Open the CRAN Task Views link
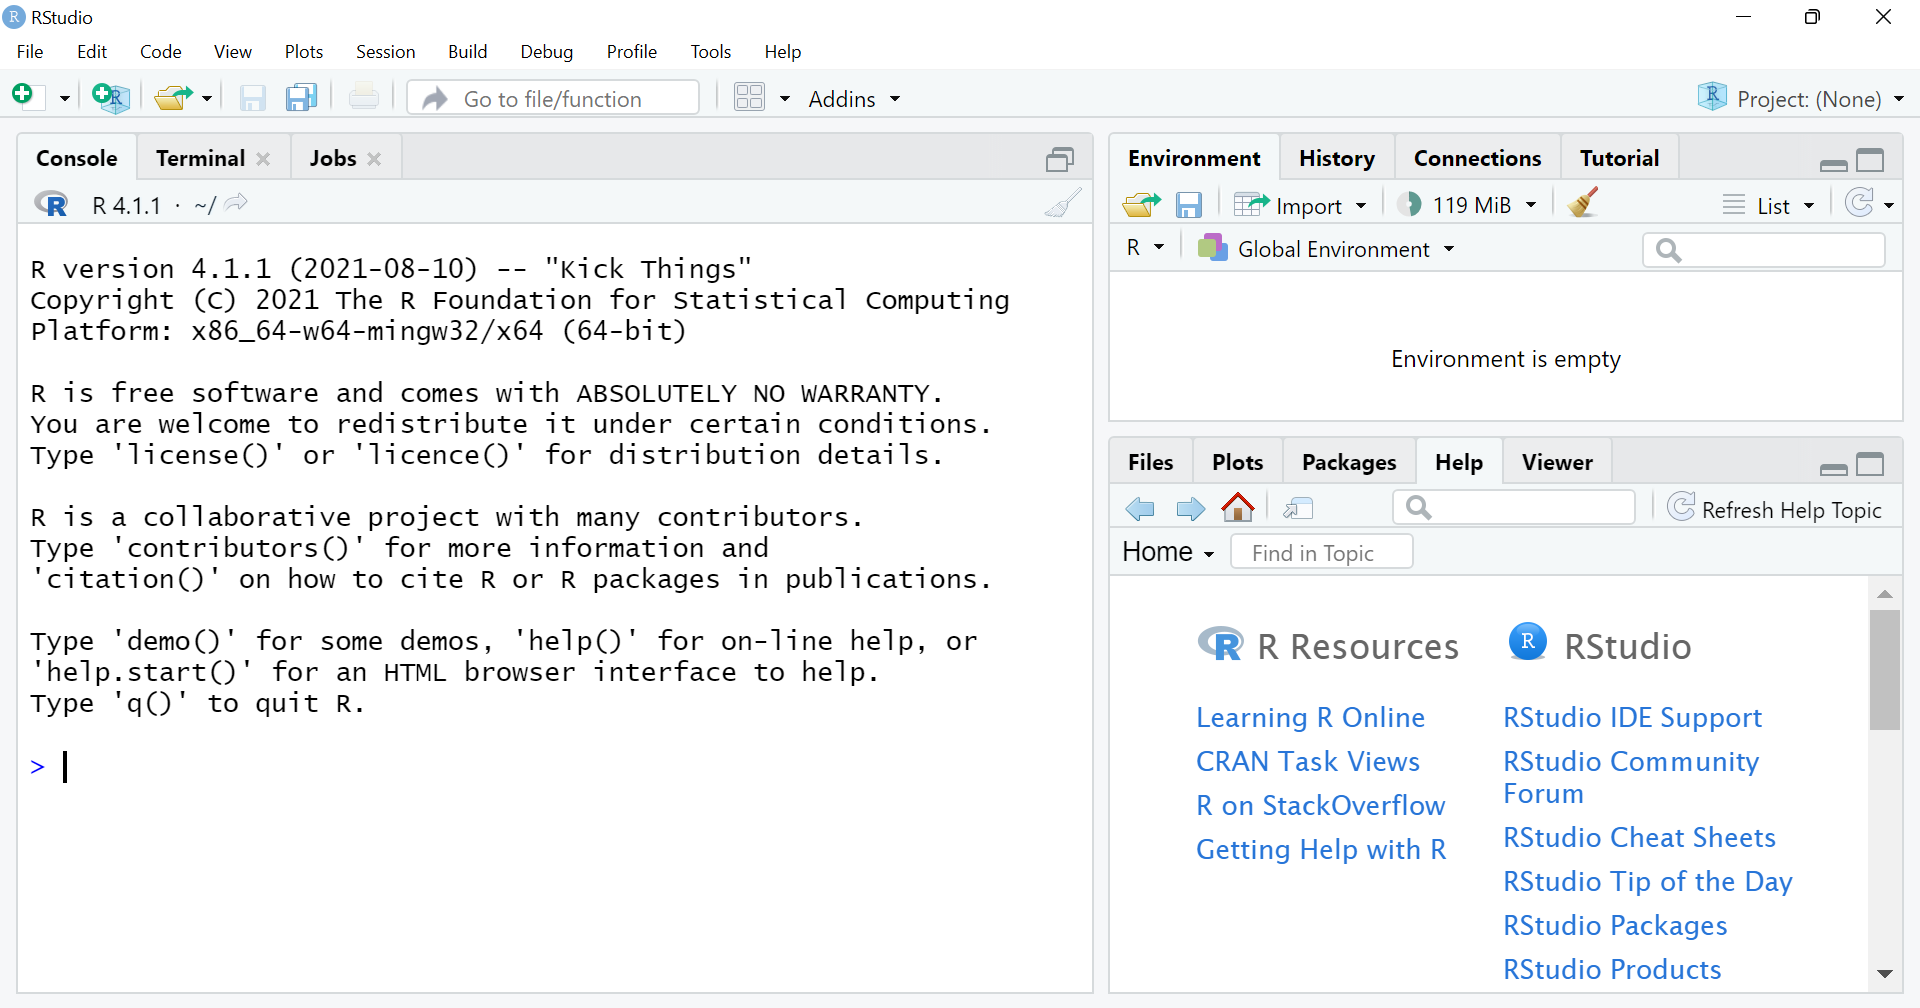 tap(1307, 761)
